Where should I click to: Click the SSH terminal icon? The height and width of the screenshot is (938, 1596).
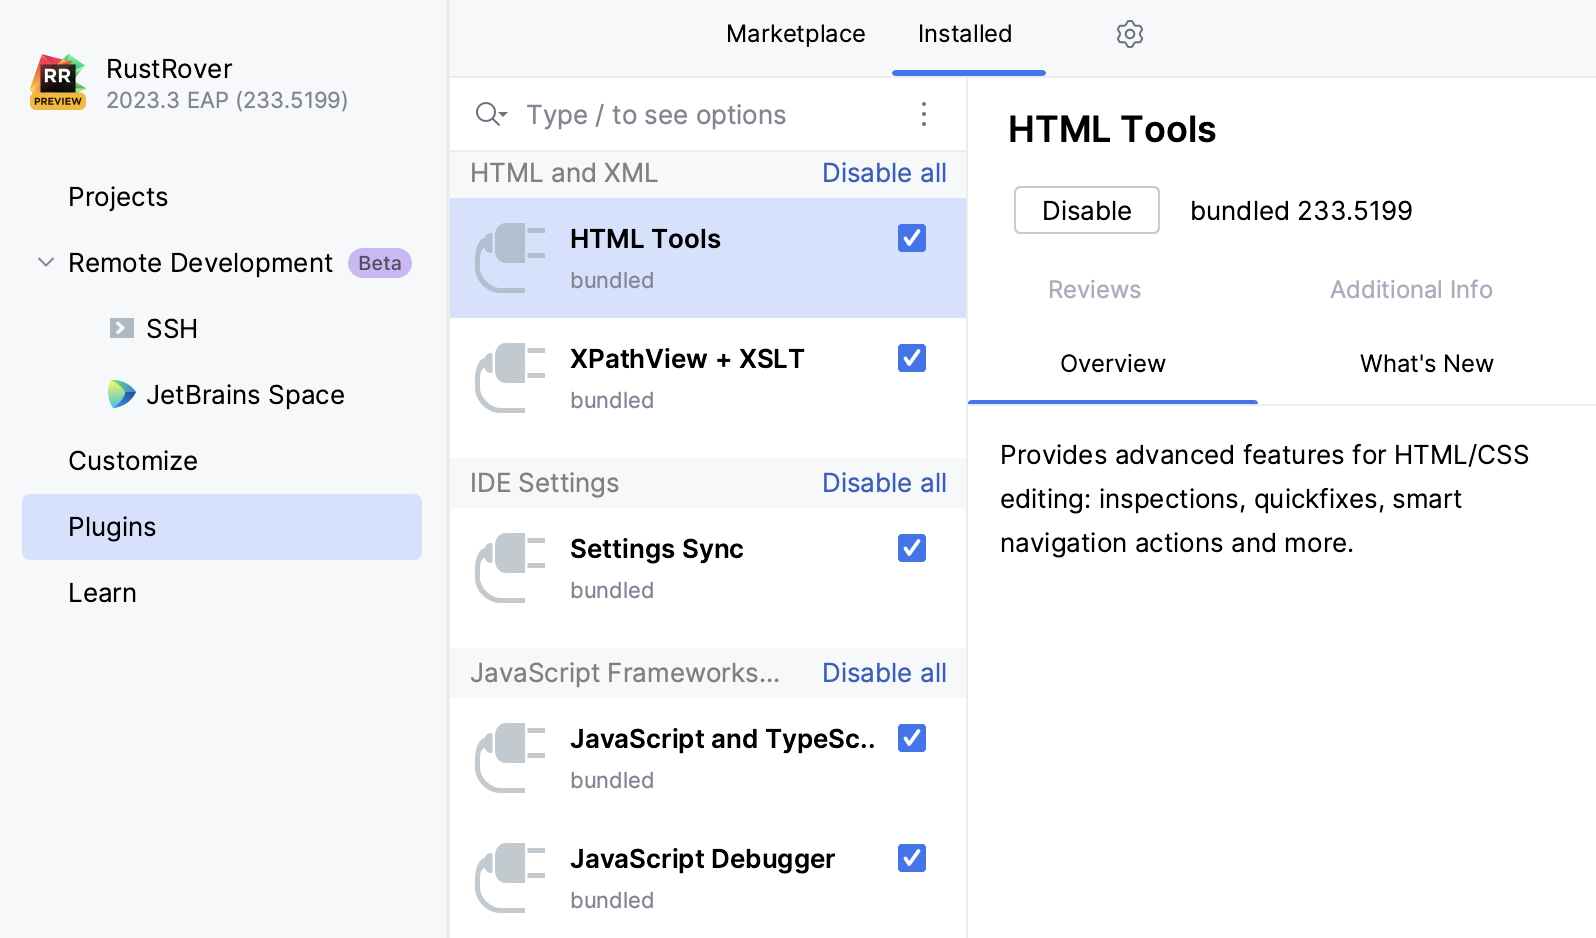tap(122, 328)
